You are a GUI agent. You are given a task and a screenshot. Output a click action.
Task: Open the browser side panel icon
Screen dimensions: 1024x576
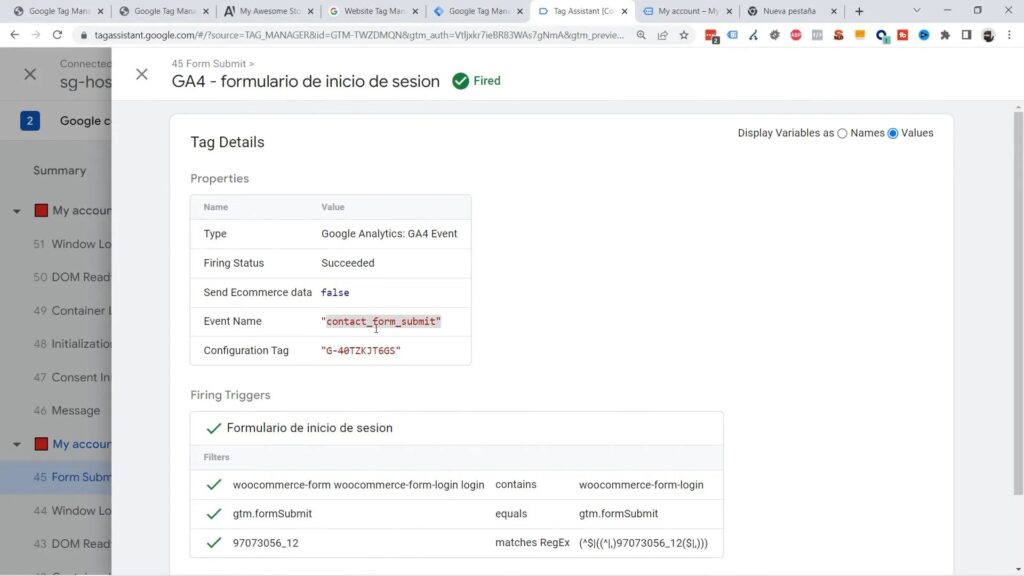967,35
